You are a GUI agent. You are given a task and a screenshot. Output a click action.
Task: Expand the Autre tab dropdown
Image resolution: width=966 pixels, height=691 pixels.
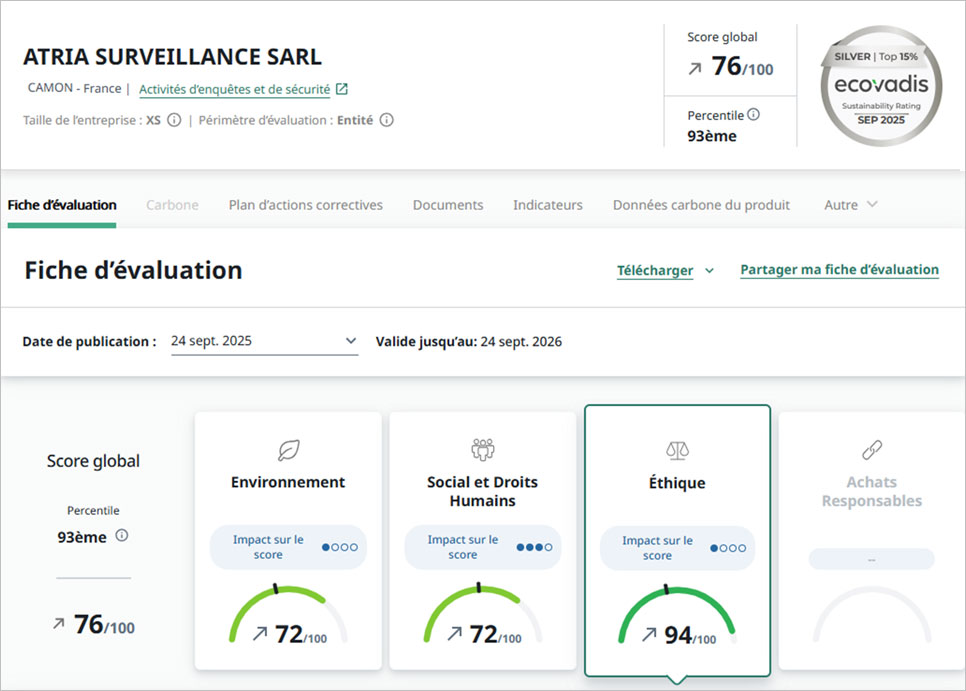850,205
